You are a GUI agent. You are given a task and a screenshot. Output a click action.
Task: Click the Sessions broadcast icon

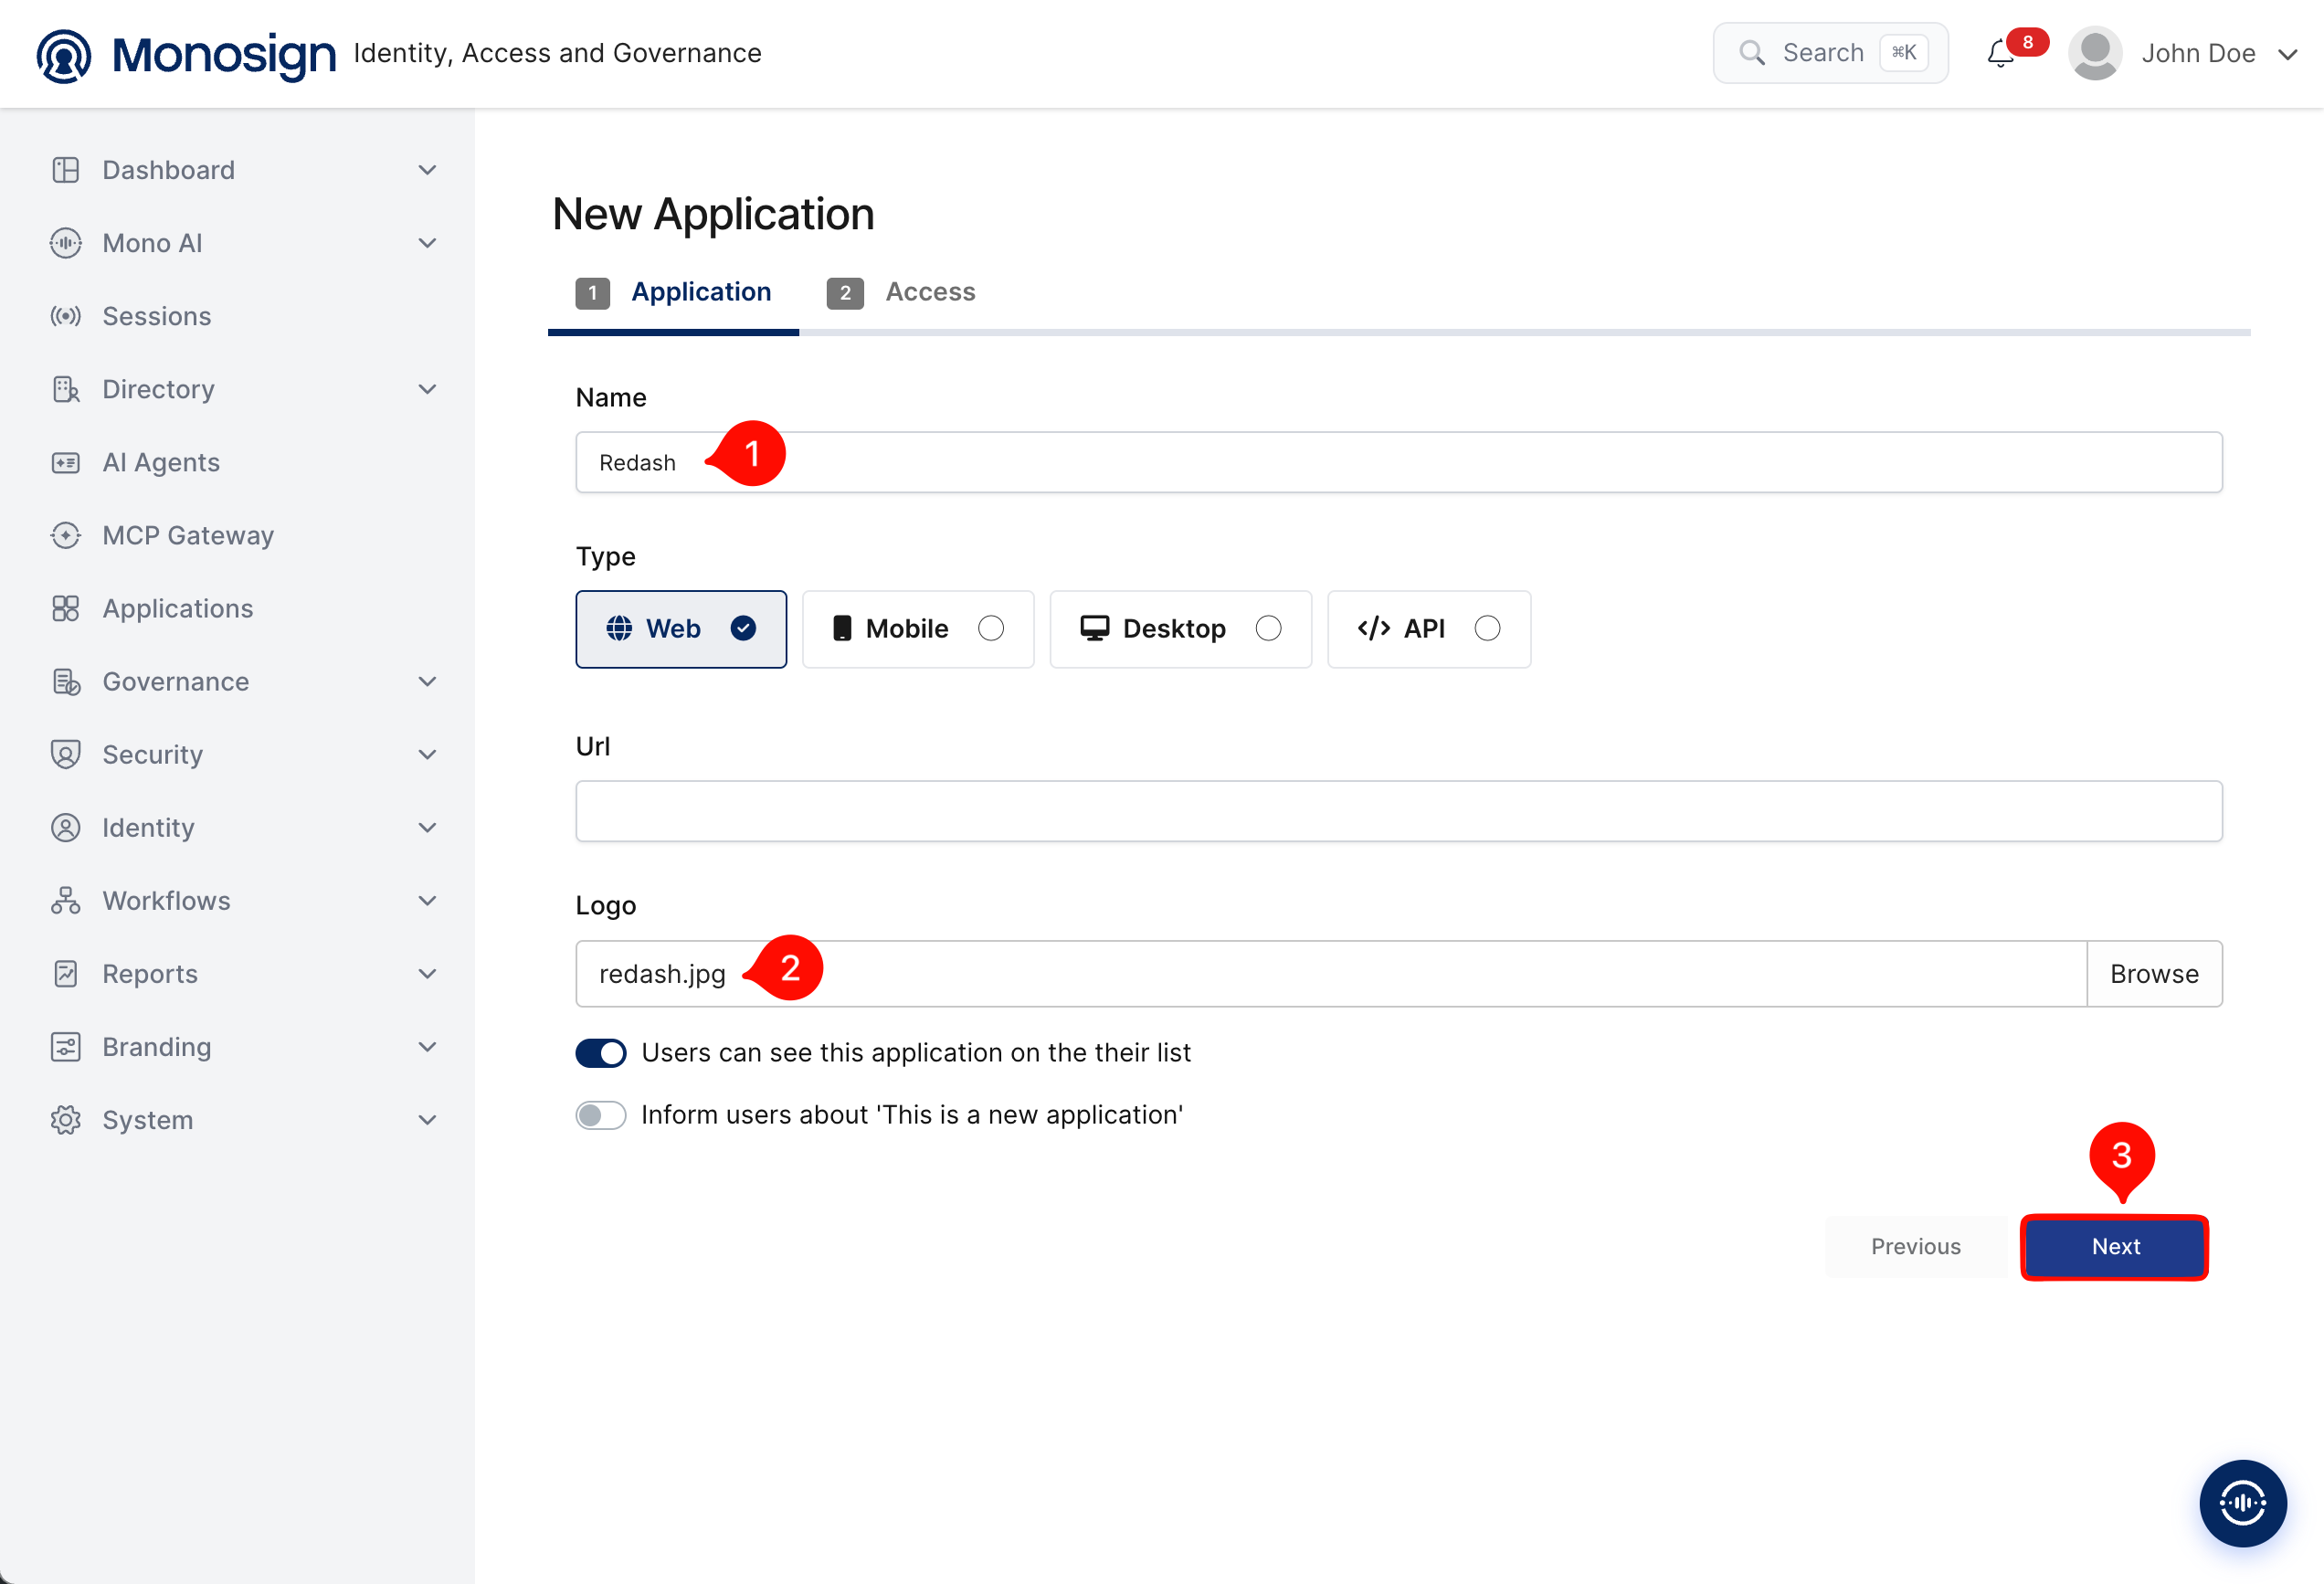66,316
